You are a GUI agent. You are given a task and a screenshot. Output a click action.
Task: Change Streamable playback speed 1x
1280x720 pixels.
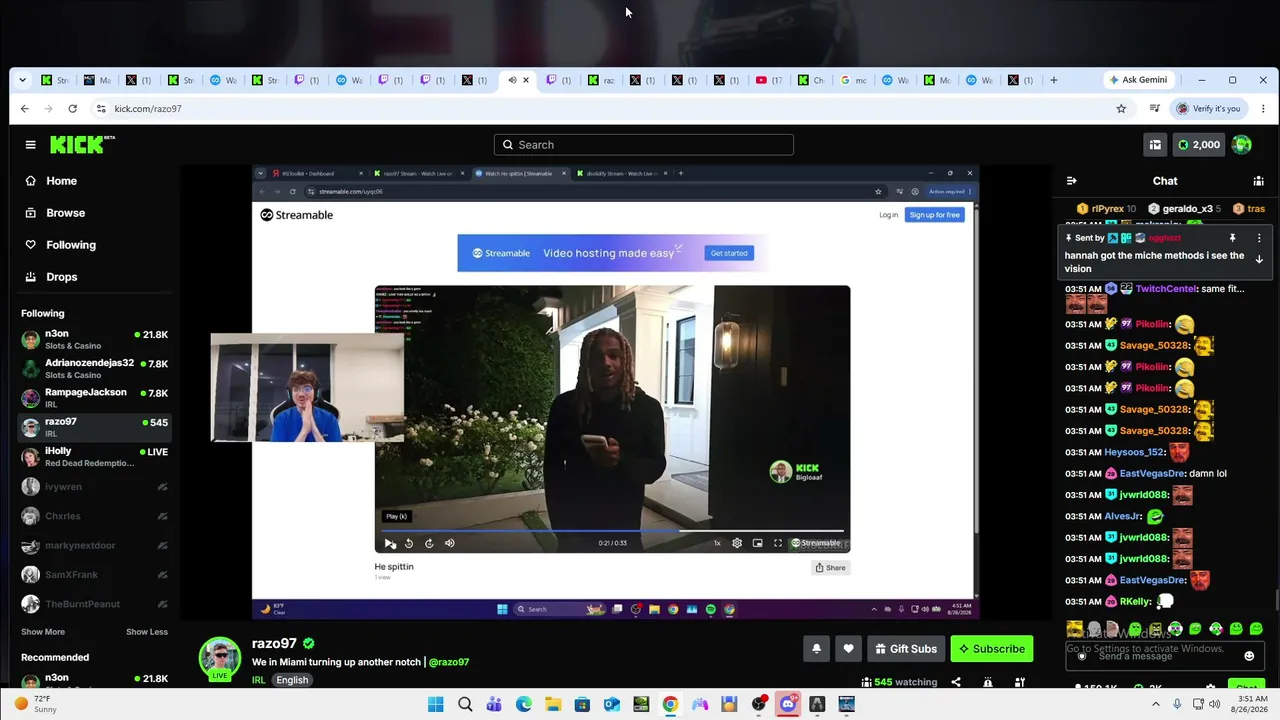[x=717, y=543]
